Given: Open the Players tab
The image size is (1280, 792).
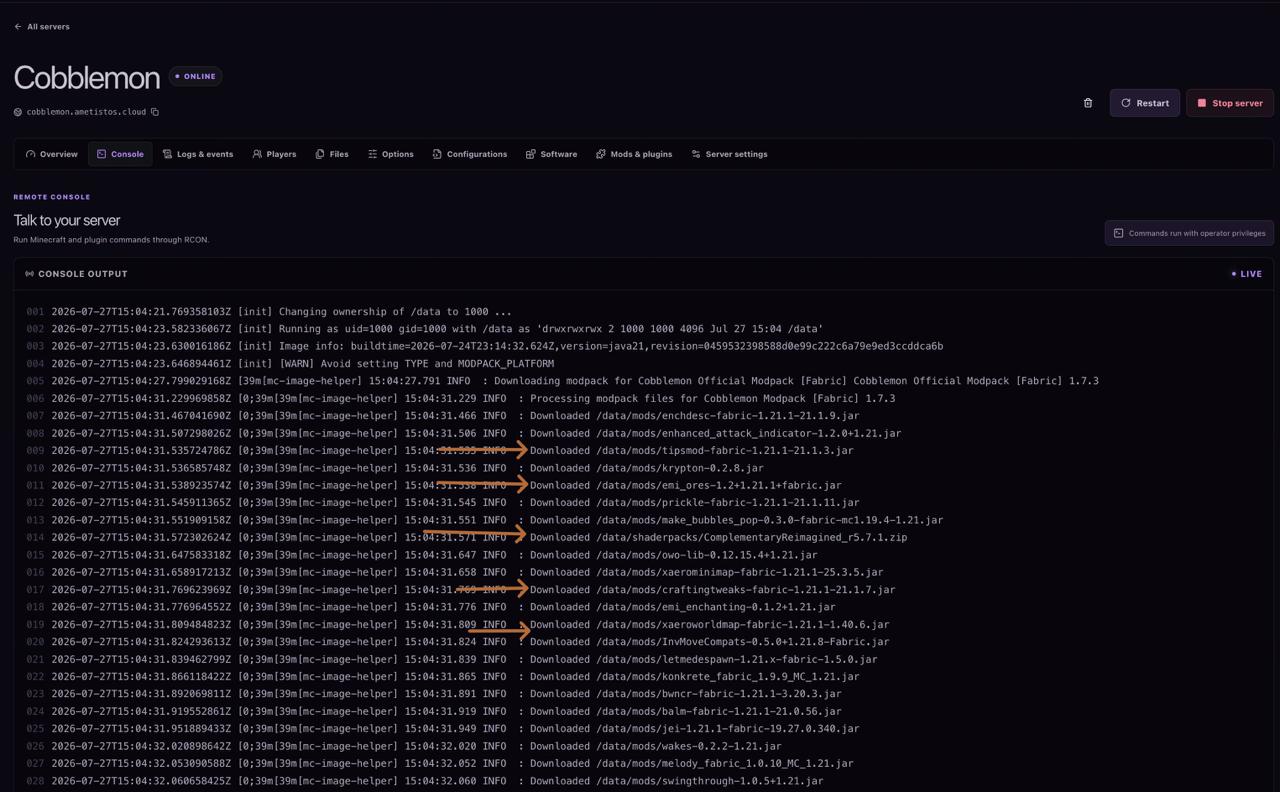Looking at the screenshot, I should pos(274,154).
